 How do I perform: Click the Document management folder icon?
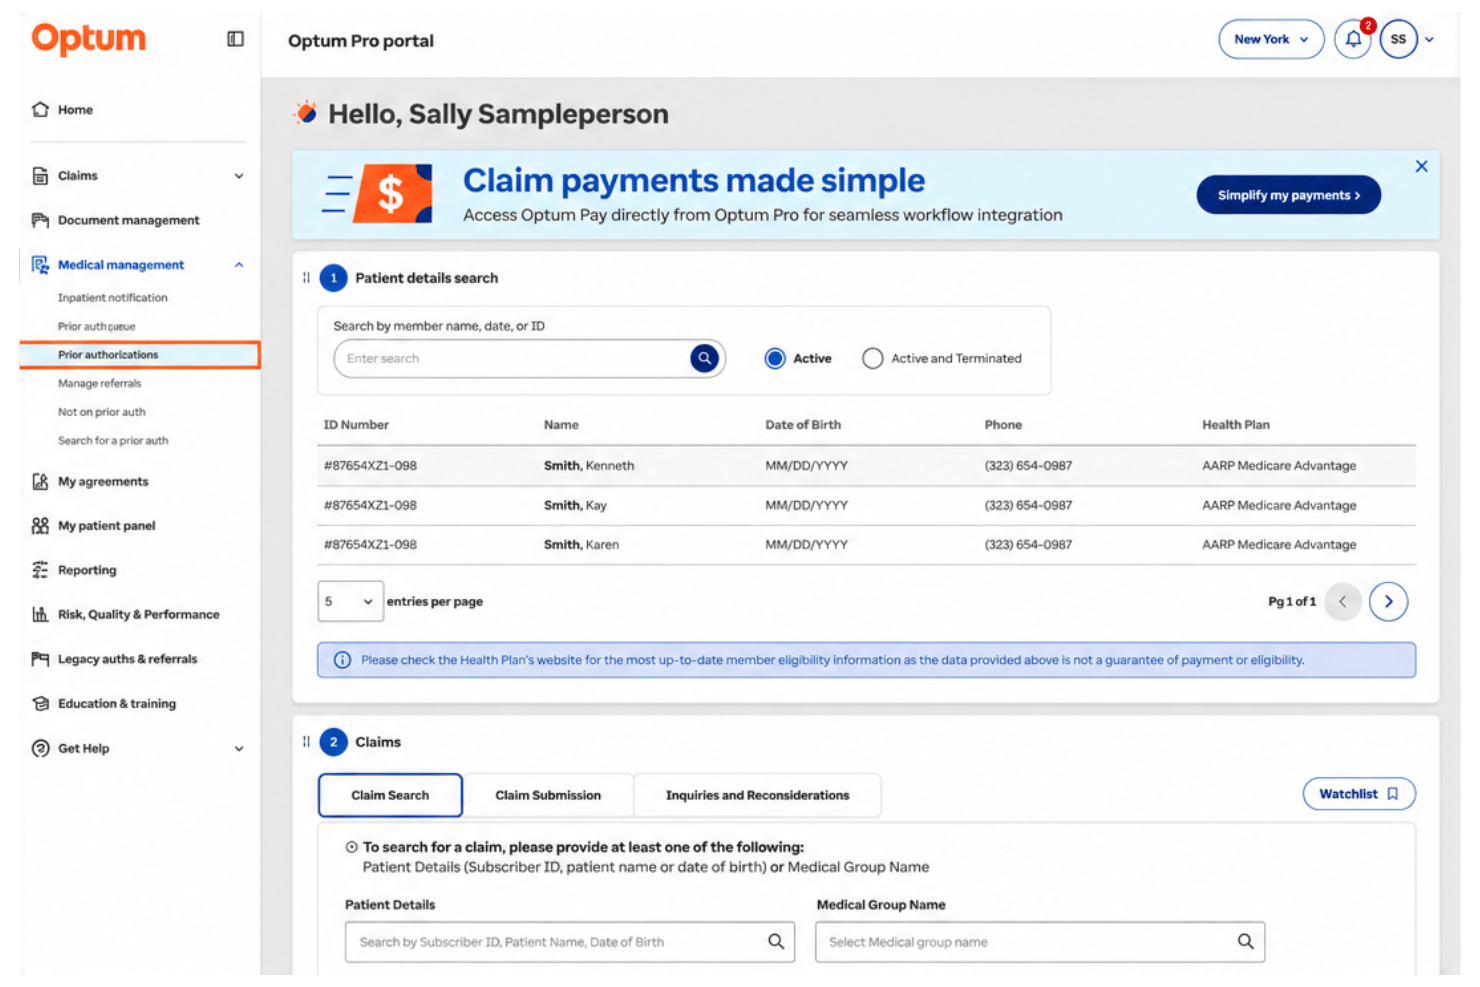click(x=40, y=220)
